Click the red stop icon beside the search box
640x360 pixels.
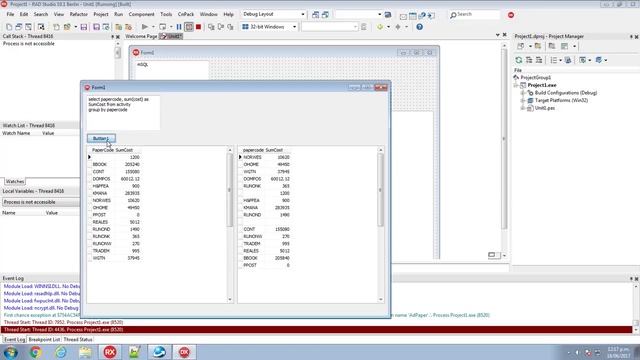pos(511,15)
